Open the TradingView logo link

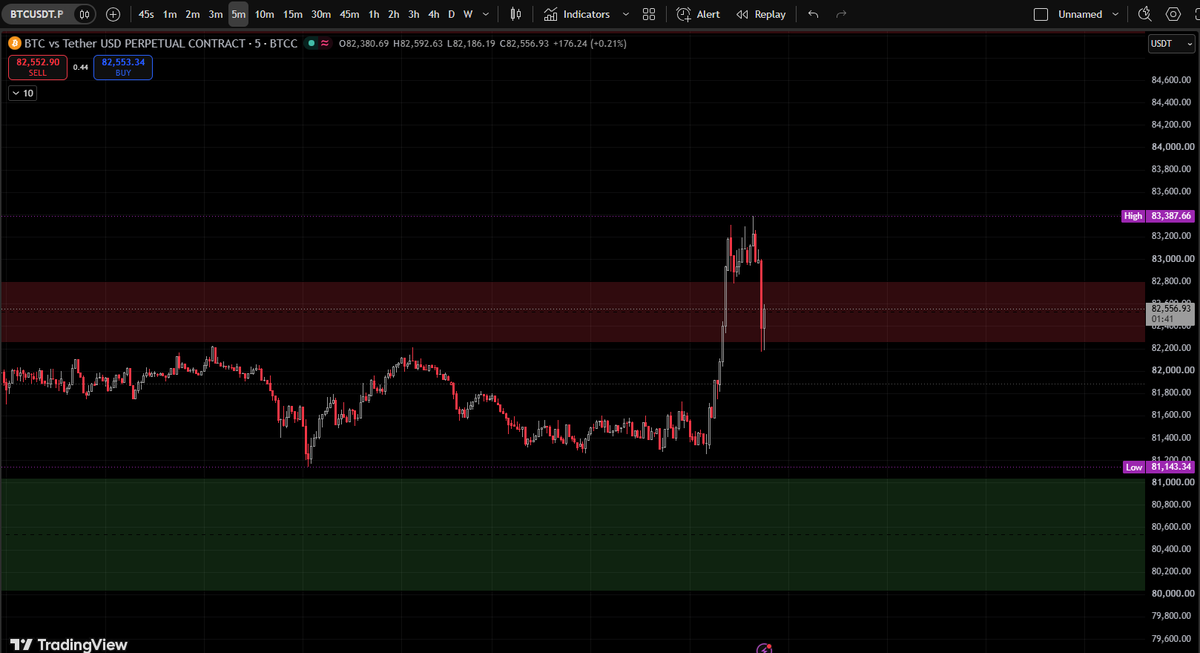pyautogui.click(x=69, y=645)
